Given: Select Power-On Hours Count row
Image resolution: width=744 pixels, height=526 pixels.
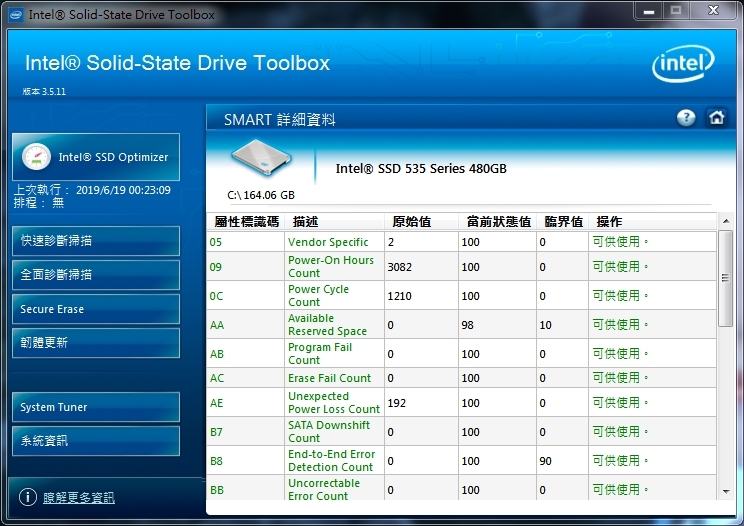Looking at the screenshot, I should pyautogui.click(x=461, y=267).
